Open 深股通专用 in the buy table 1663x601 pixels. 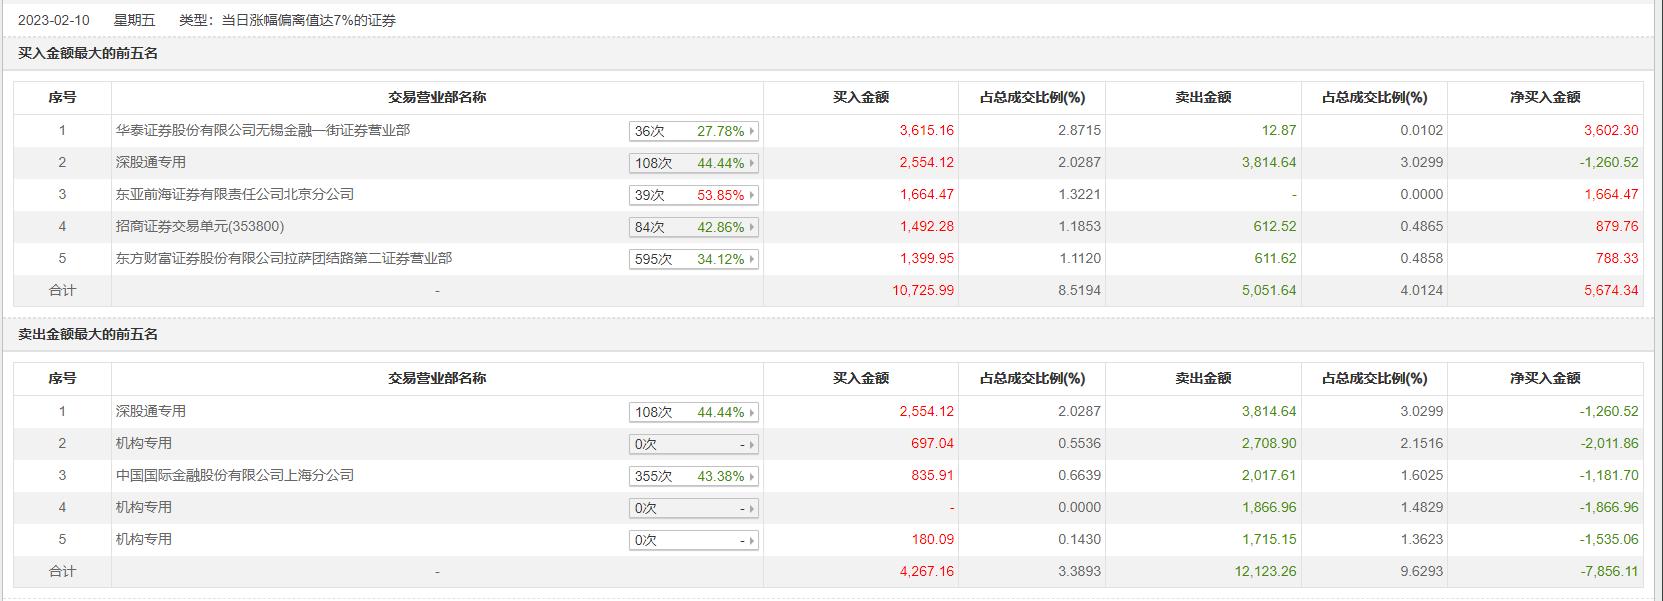point(151,162)
